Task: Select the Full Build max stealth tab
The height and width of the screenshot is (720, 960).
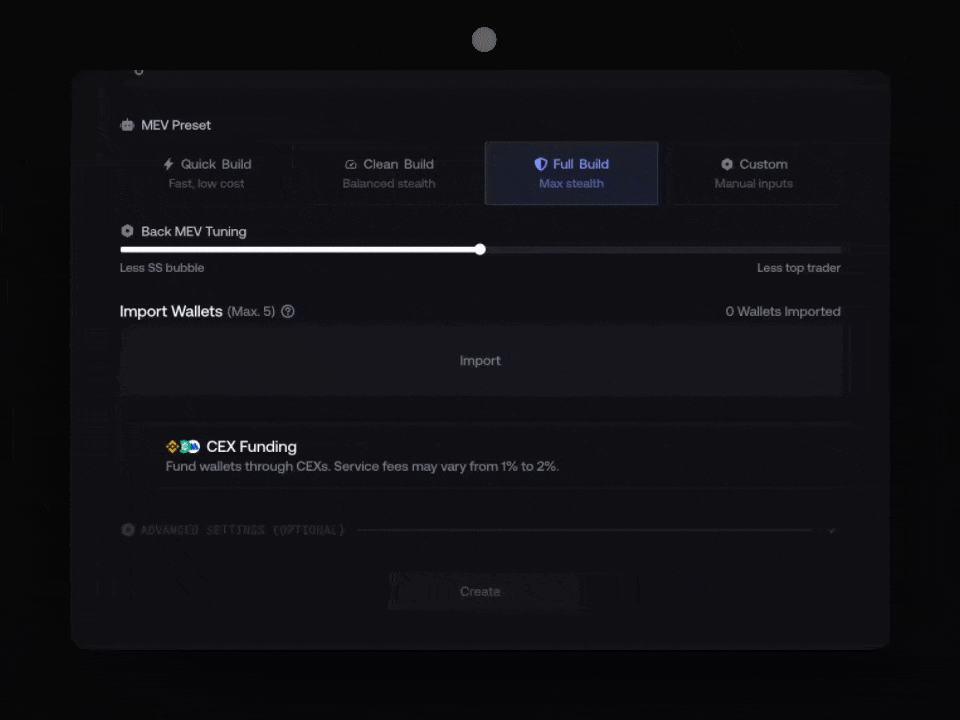Action: [x=571, y=173]
